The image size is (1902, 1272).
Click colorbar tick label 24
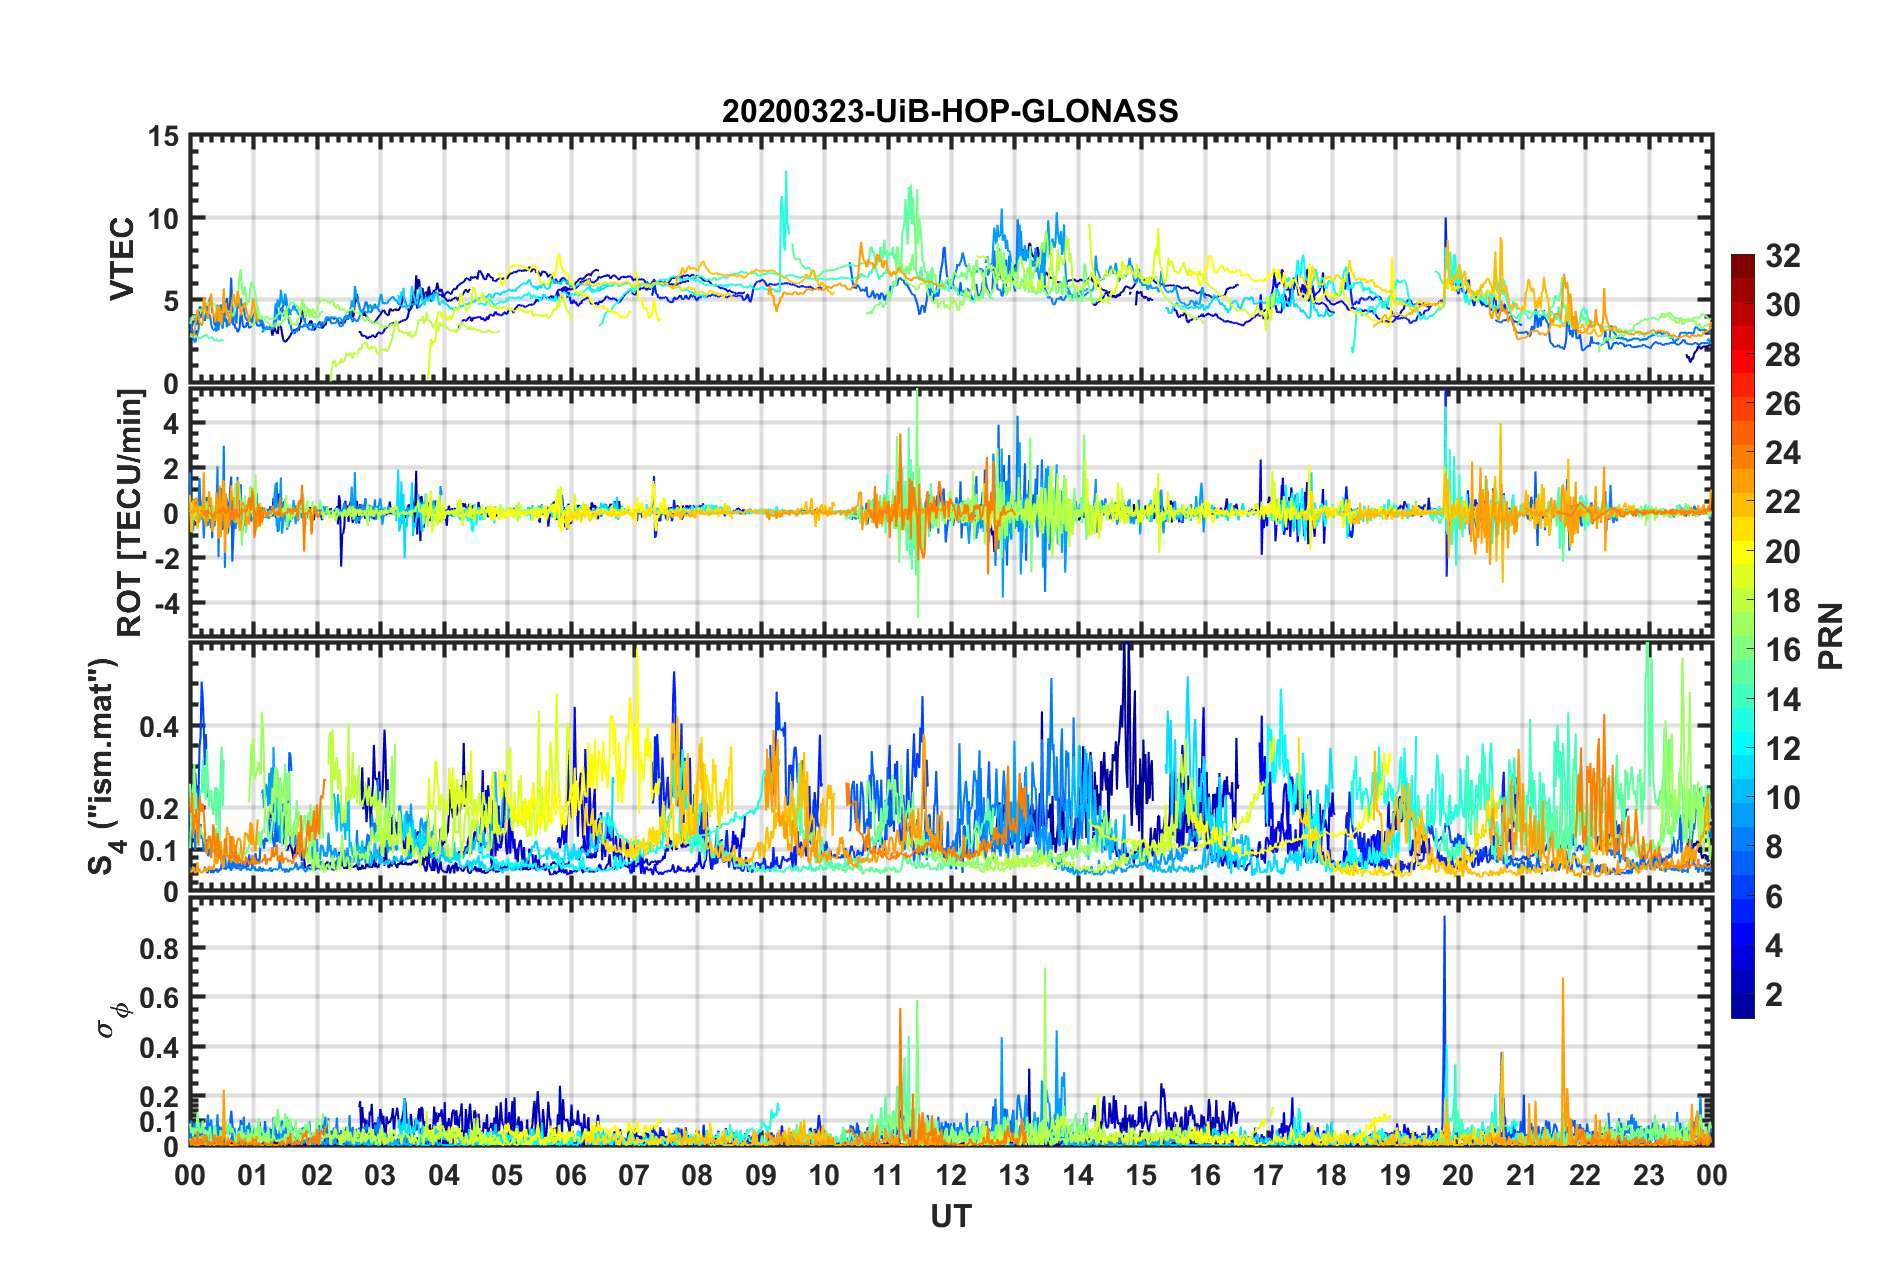coord(1782,453)
